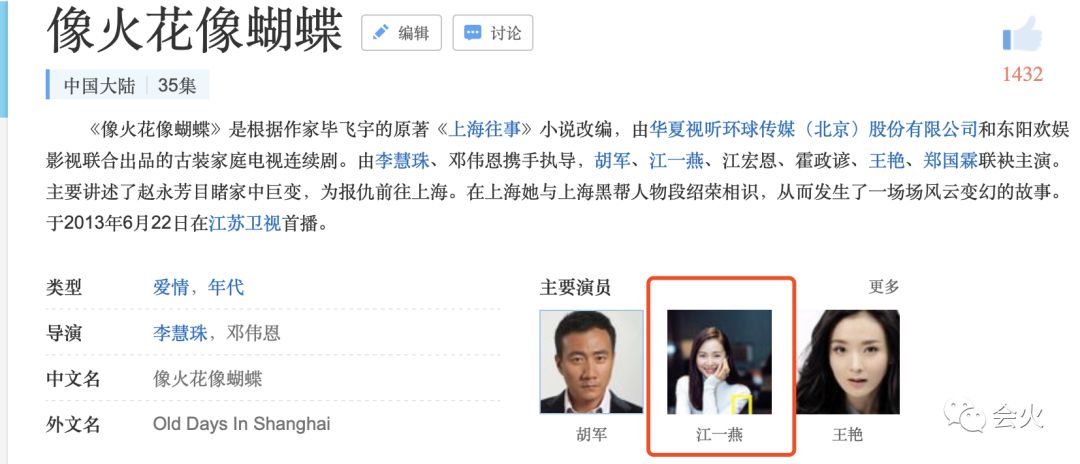Click the thumbs-up like icon

point(1022,34)
